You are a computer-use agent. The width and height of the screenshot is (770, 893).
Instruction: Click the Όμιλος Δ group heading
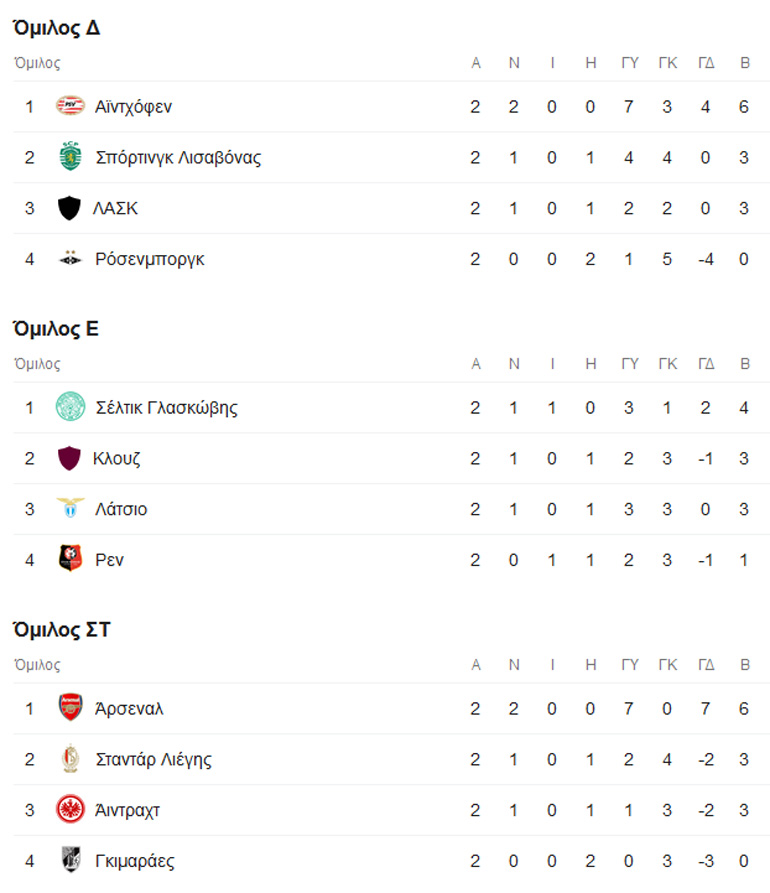coord(56,28)
